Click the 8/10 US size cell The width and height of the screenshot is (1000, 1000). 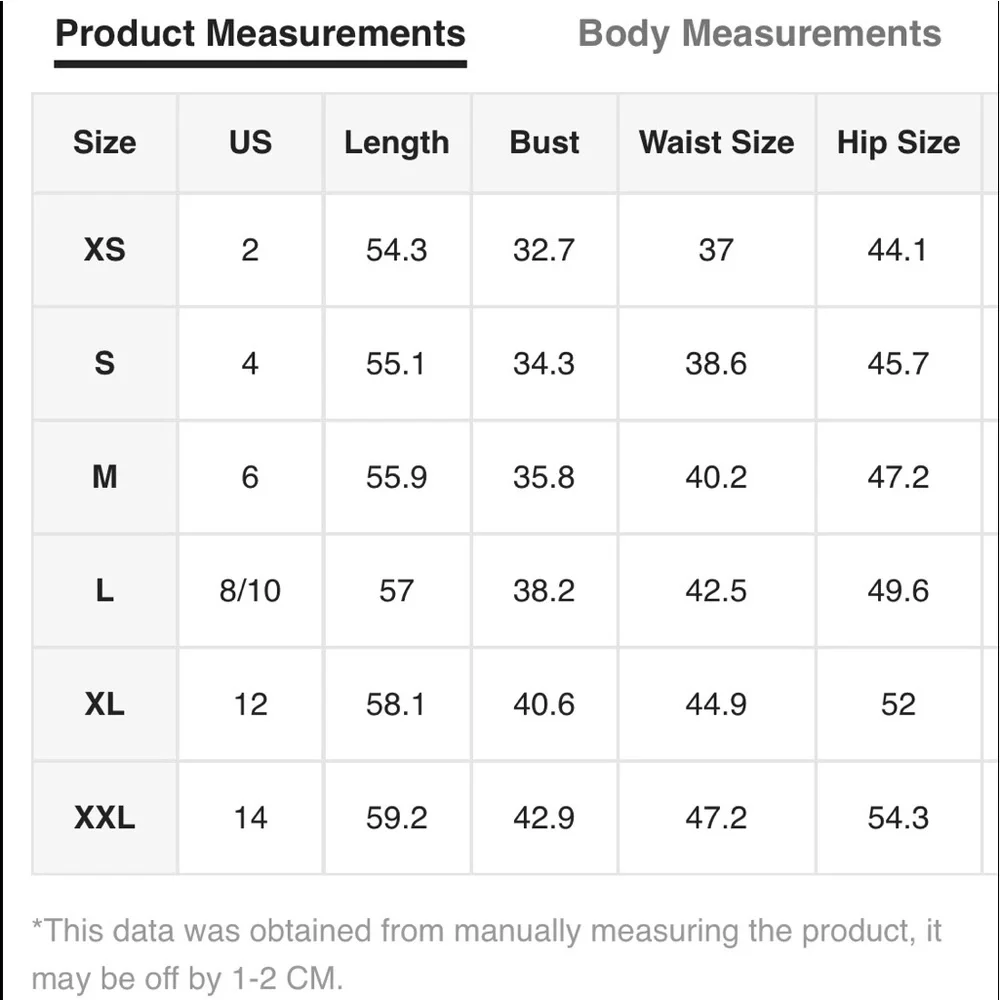pos(250,591)
